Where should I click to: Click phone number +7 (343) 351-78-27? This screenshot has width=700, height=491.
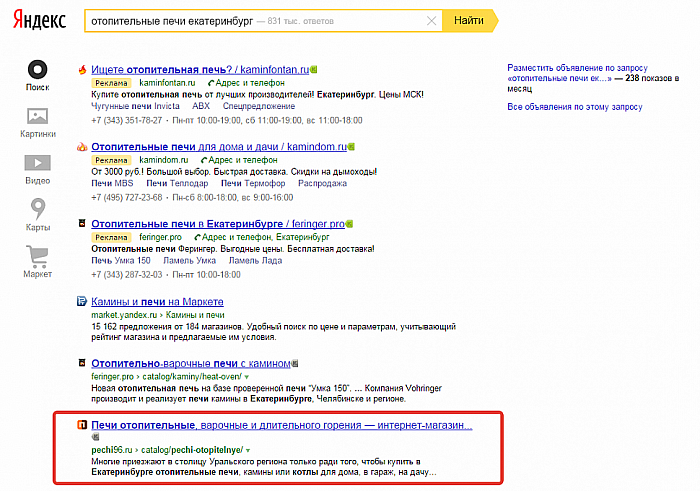pyautogui.click(x=126, y=121)
